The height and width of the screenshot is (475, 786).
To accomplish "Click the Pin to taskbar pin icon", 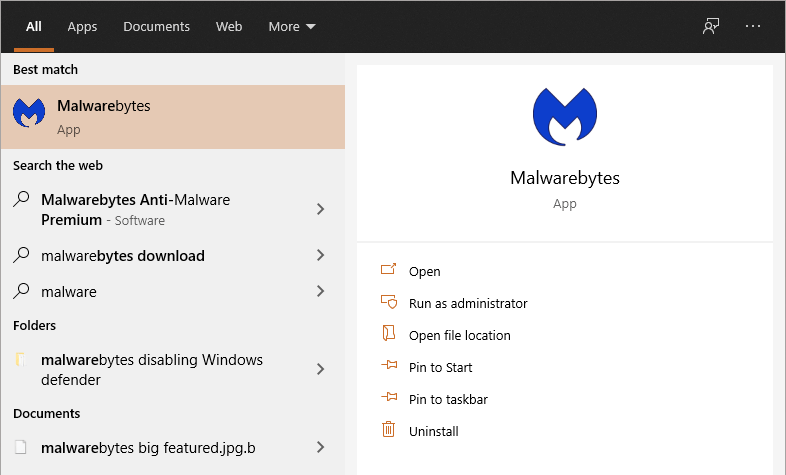I will (389, 397).
